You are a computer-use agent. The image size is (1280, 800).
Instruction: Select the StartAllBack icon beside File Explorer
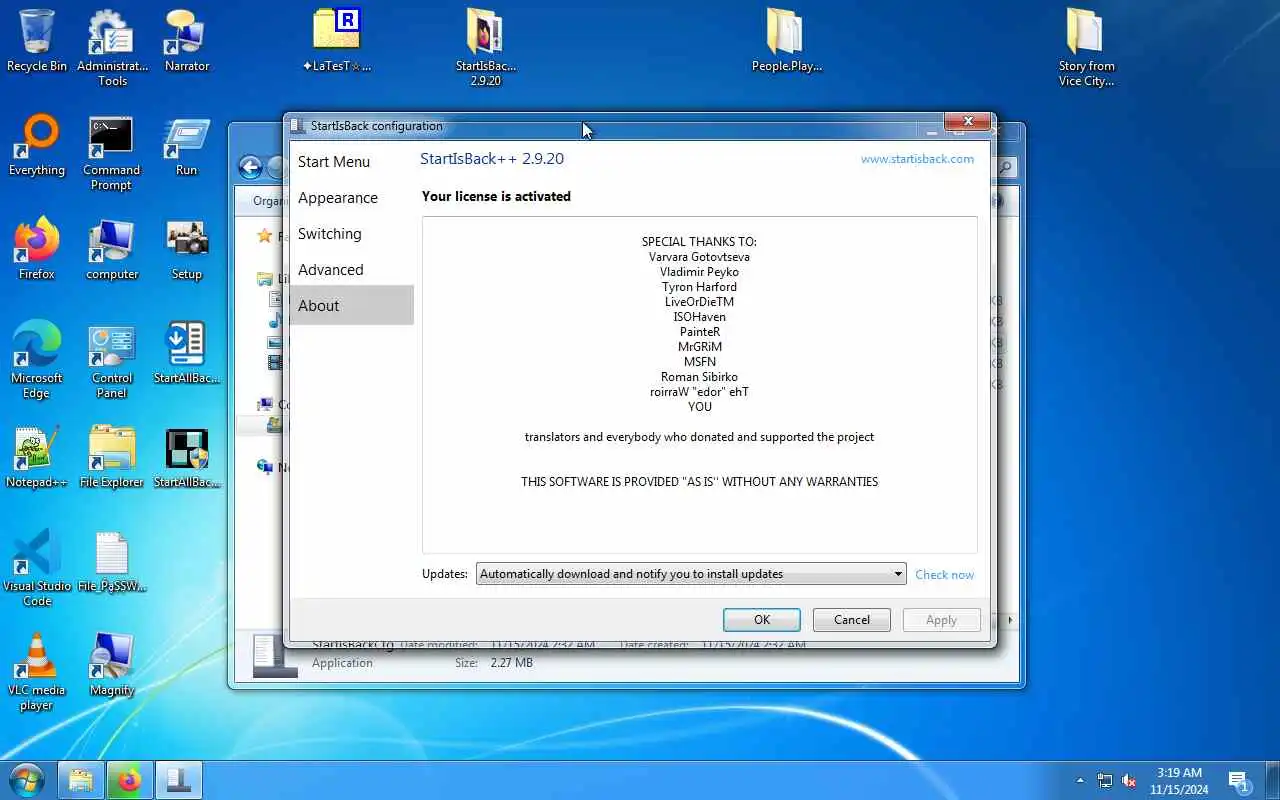point(187,456)
